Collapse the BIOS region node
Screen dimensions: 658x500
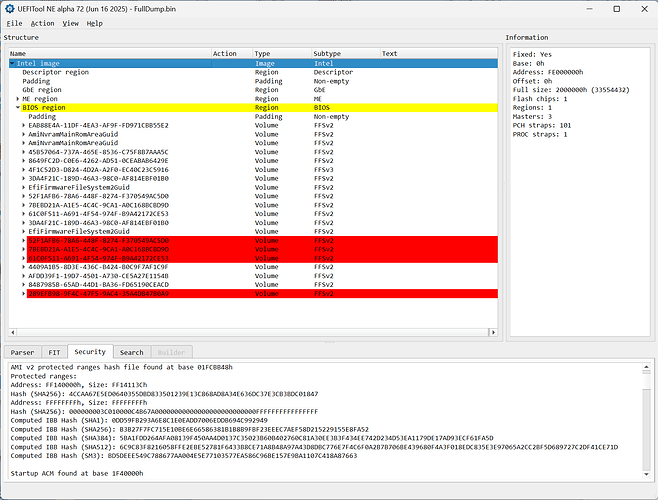coord(18,107)
